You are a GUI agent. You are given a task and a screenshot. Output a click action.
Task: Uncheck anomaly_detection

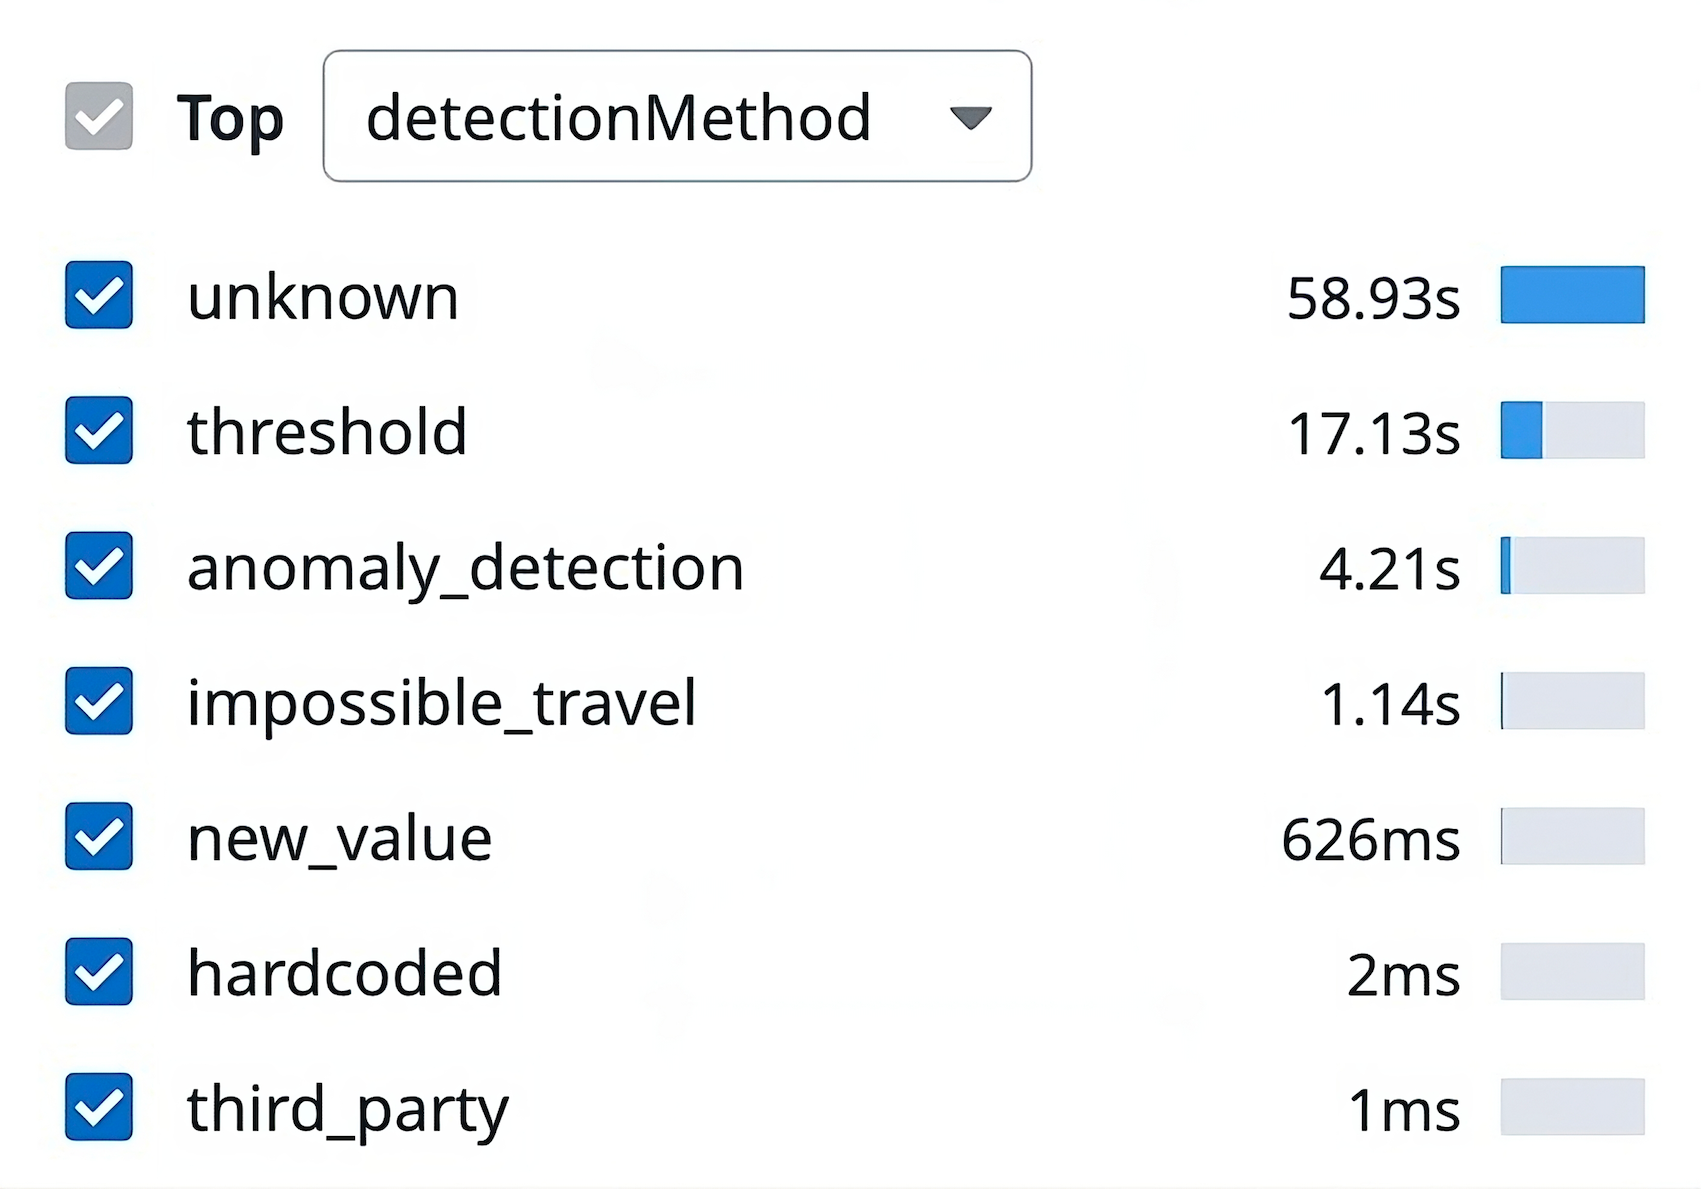click(x=97, y=566)
